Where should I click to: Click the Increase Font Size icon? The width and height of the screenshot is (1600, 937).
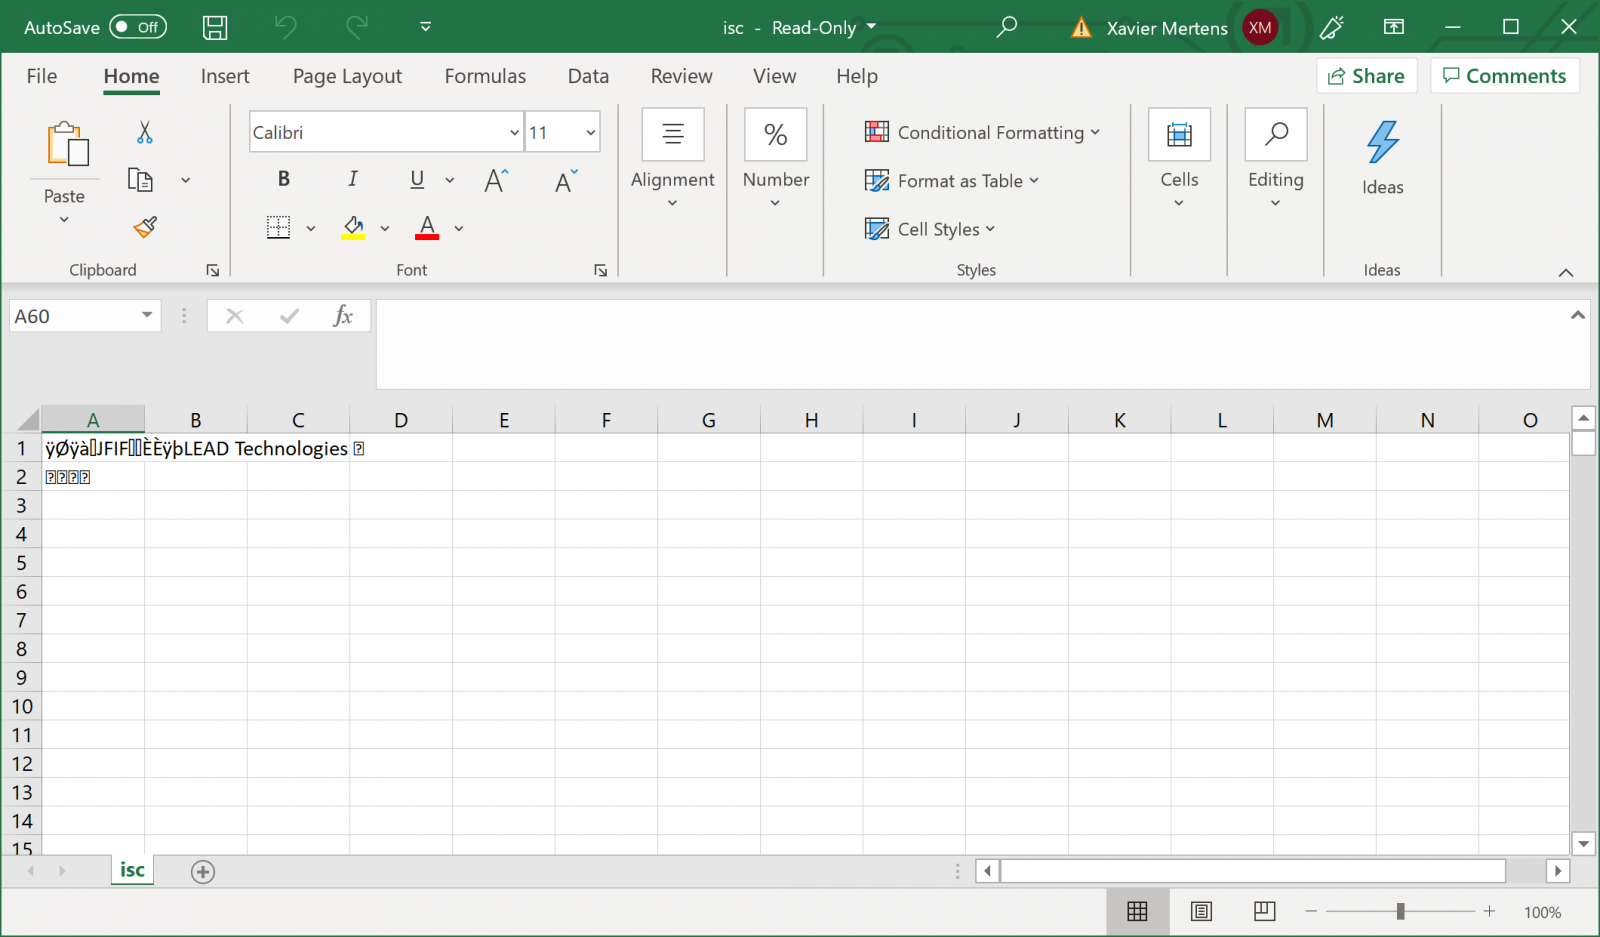click(496, 180)
